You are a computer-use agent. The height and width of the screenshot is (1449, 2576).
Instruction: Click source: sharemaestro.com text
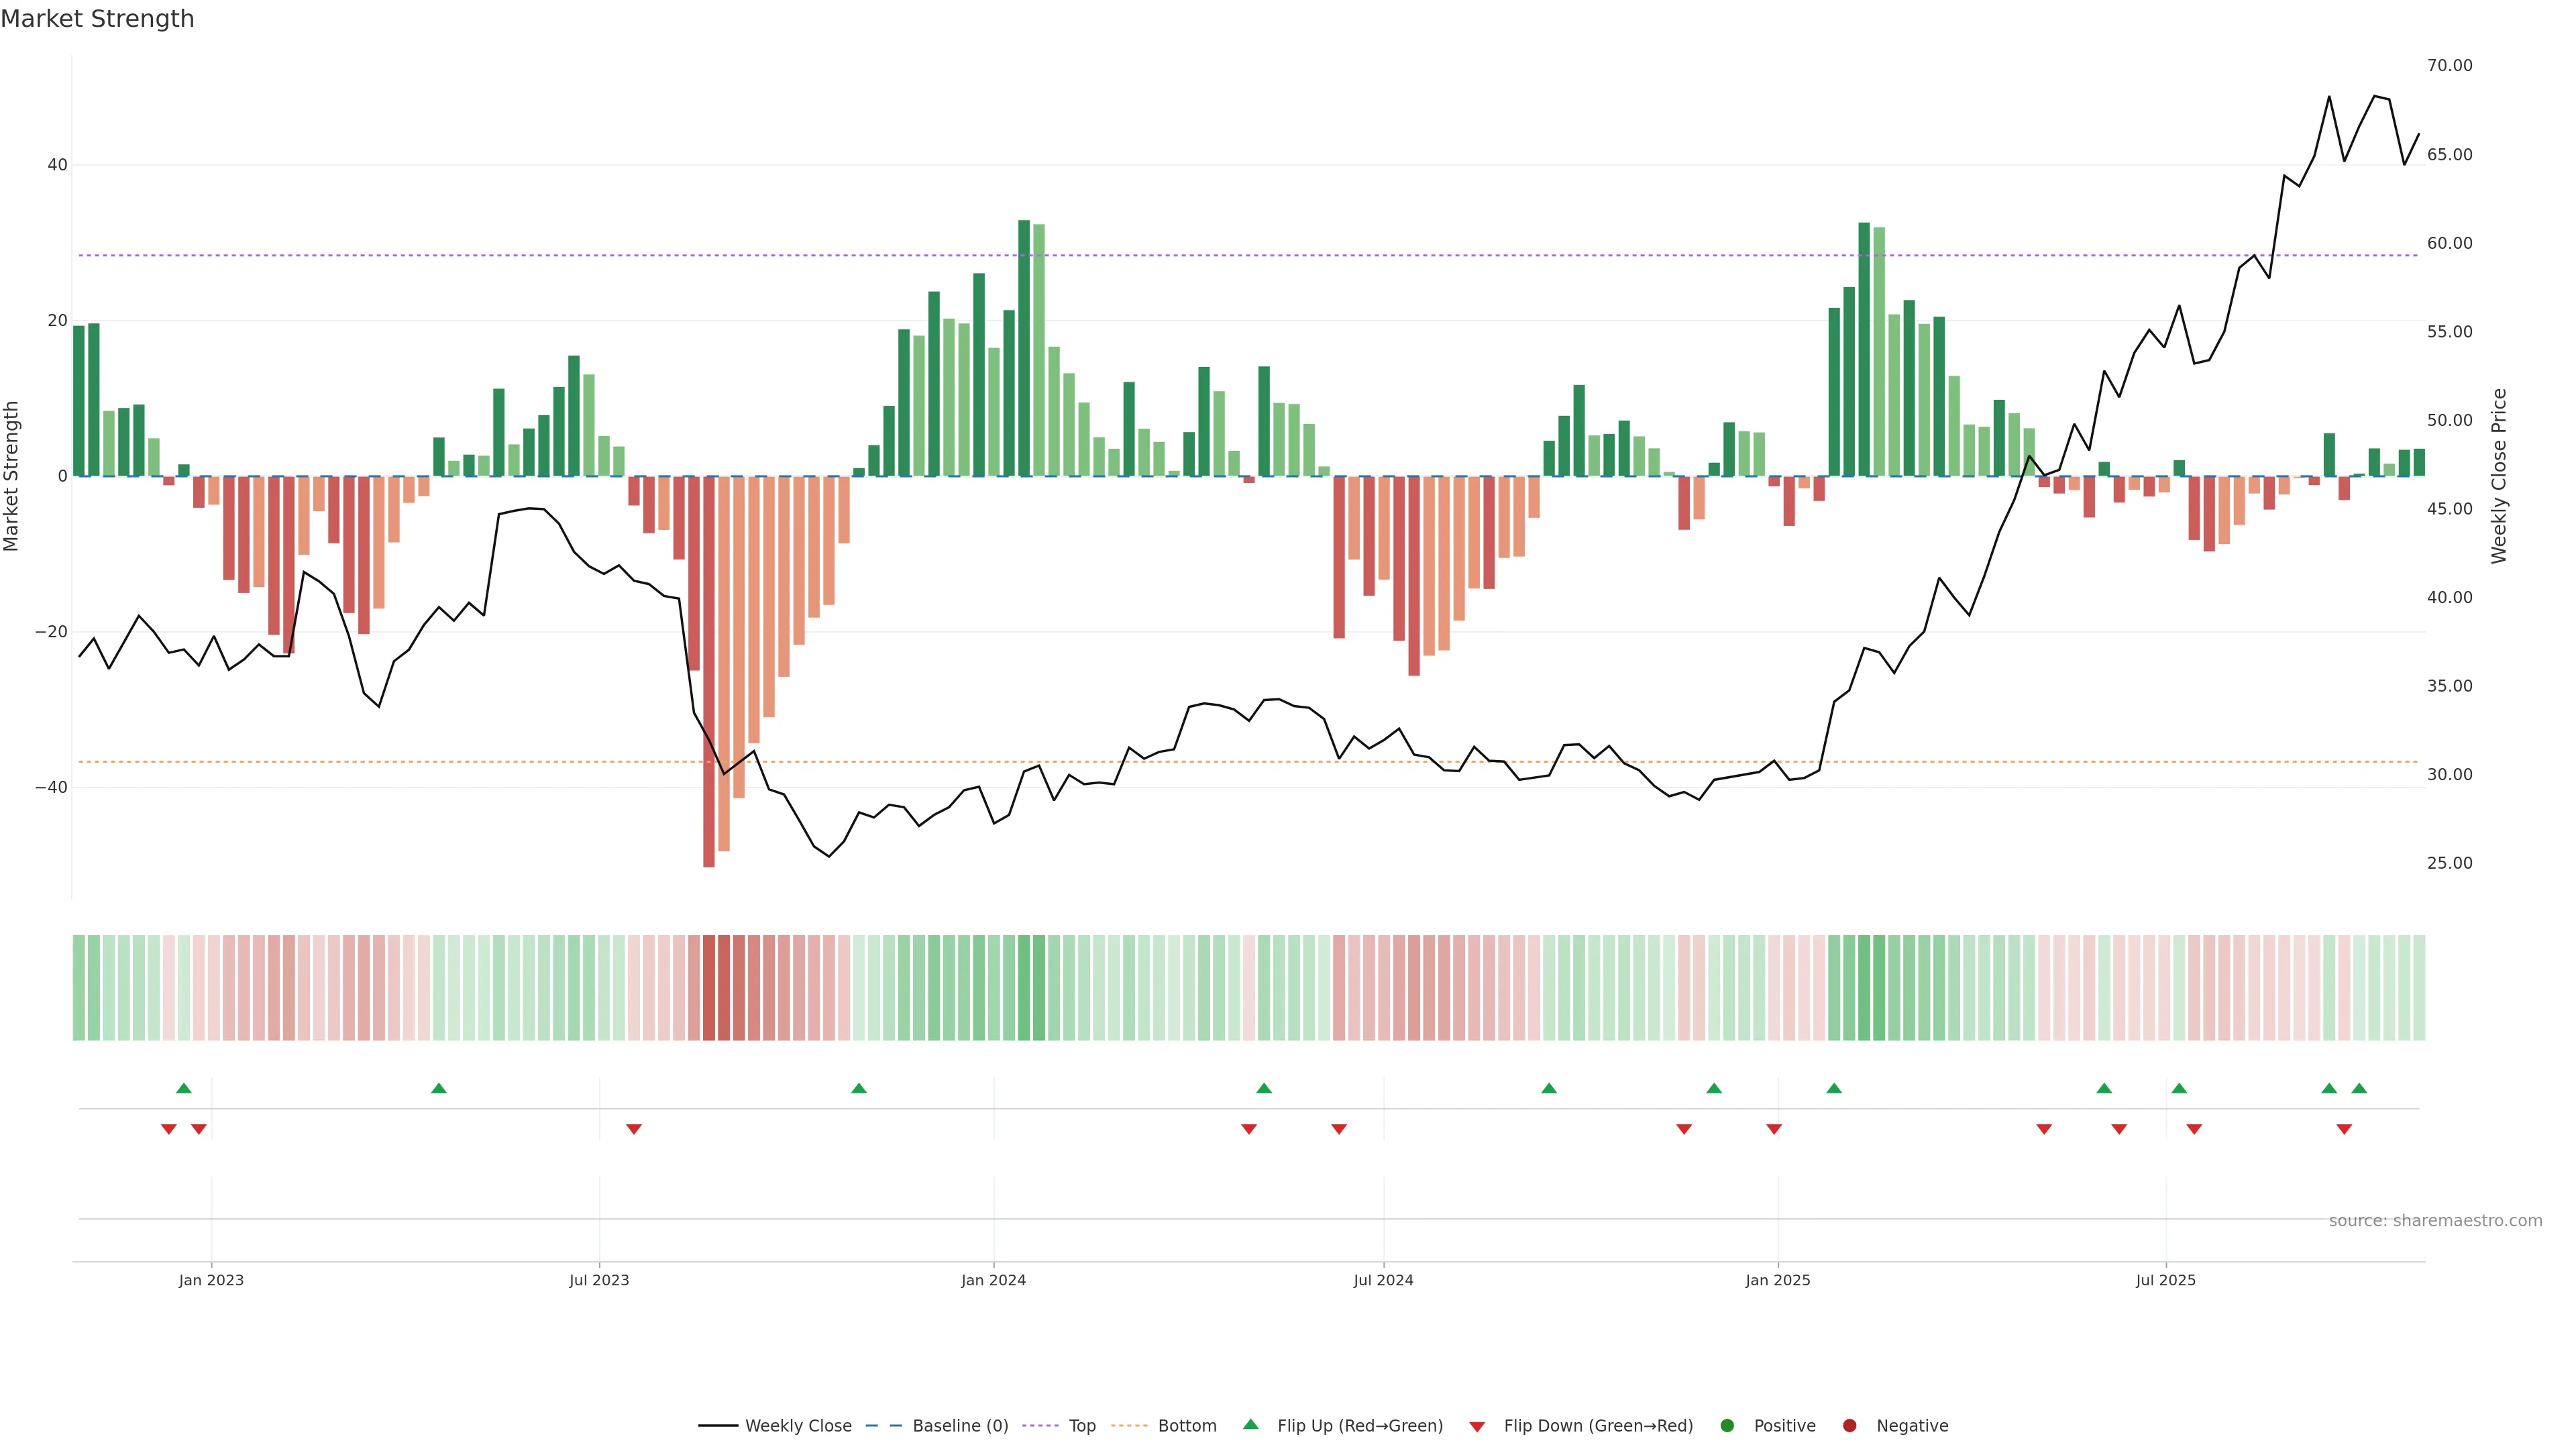click(x=2435, y=1221)
